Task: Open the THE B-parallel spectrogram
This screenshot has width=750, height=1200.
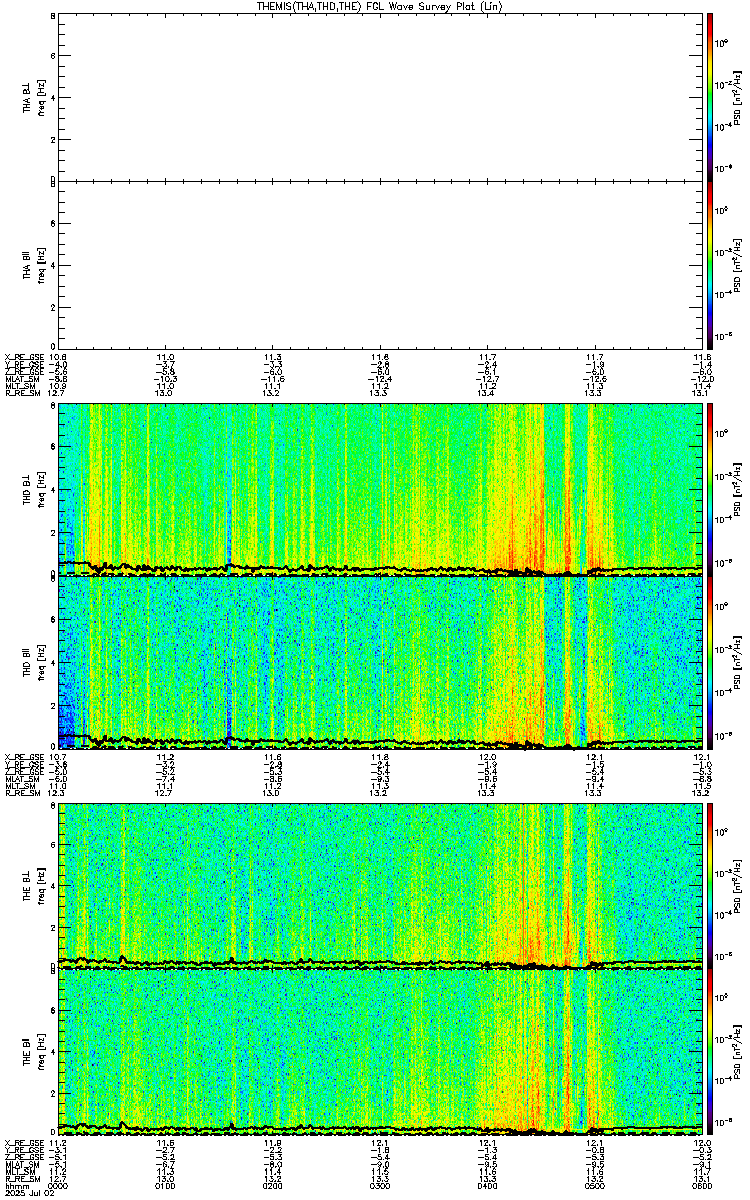Action: 380,1053
